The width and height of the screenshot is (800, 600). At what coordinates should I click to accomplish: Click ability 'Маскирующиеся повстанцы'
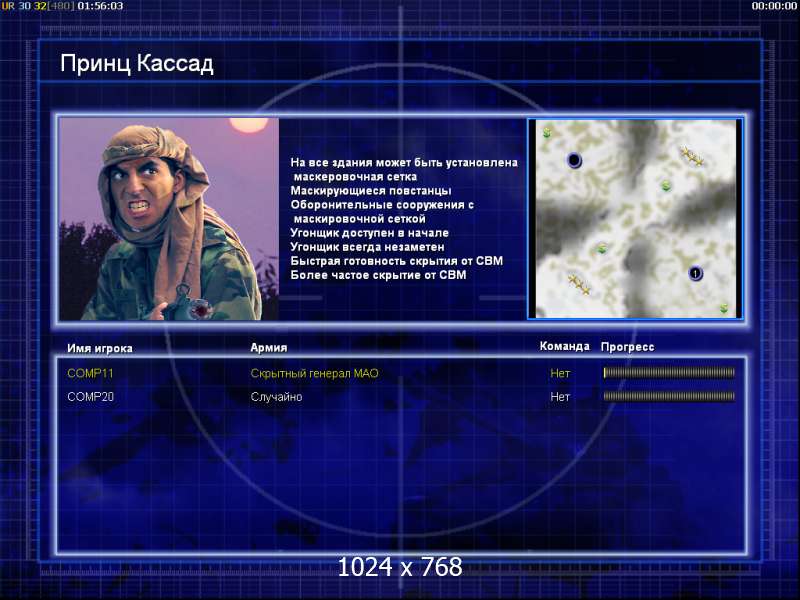pos(371,191)
